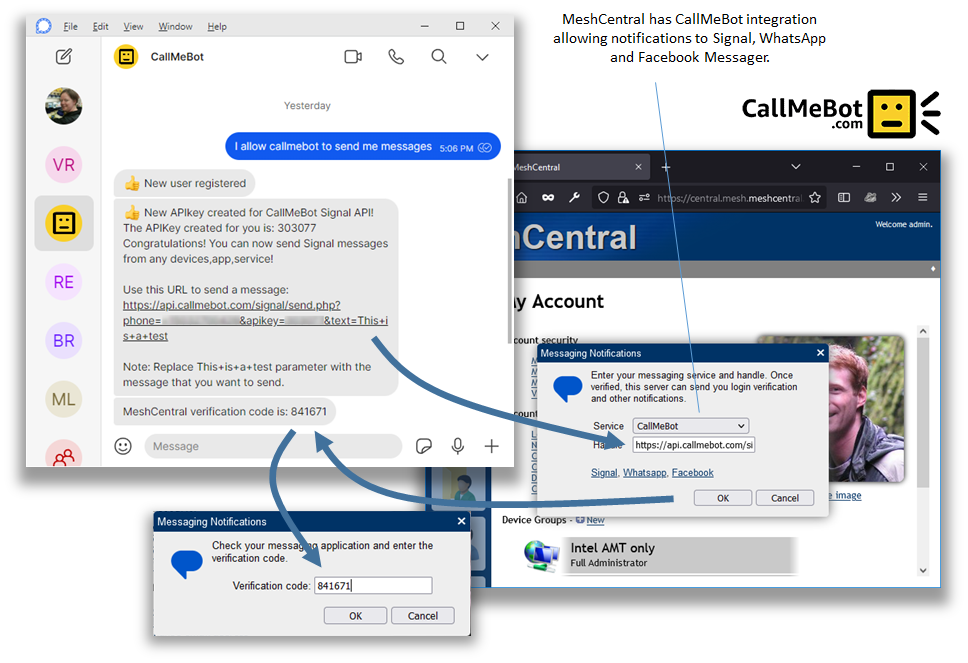This screenshot has width=968, height=663.
Task: Open the api.callmebot.com URL in message
Action: [x=232, y=305]
